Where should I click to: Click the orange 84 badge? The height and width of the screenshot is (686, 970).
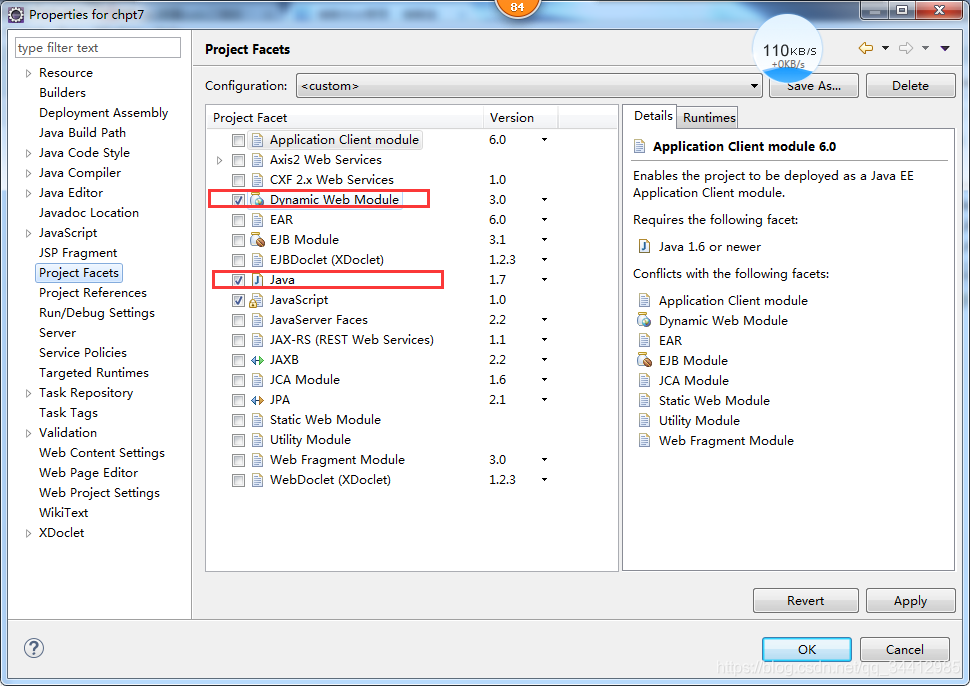pos(517,7)
